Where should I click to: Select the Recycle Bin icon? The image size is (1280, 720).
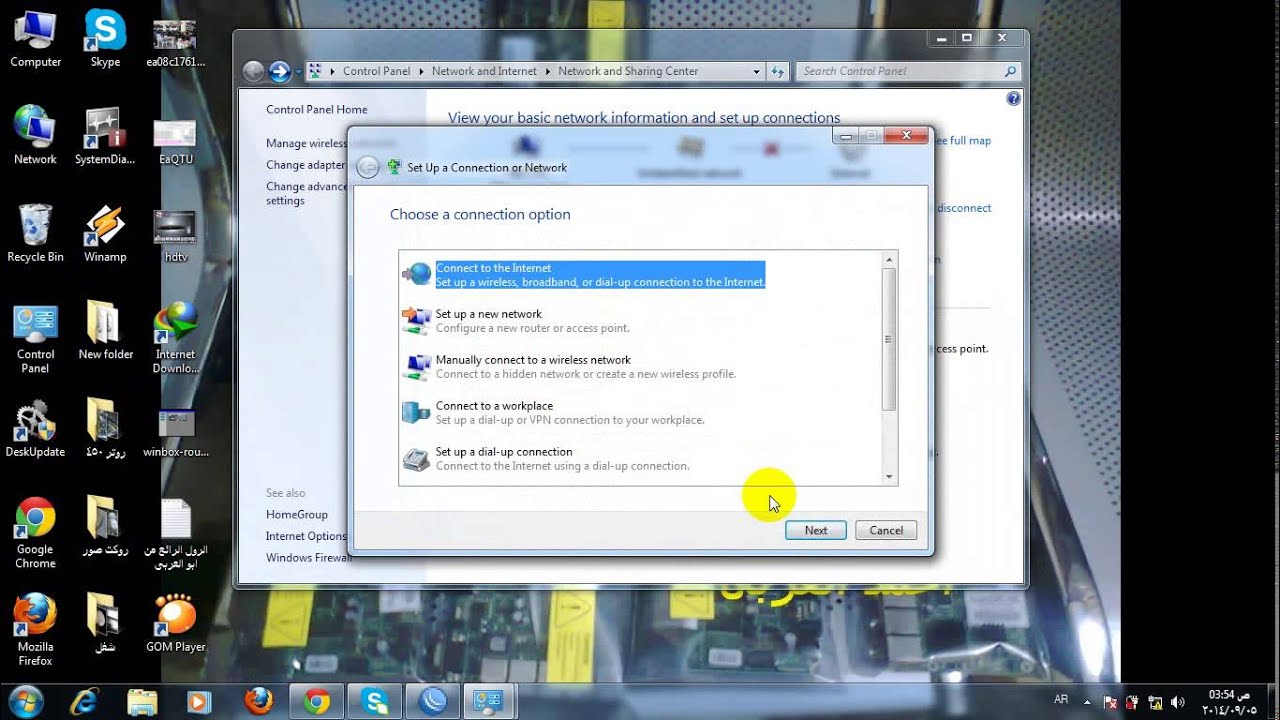tap(35, 233)
